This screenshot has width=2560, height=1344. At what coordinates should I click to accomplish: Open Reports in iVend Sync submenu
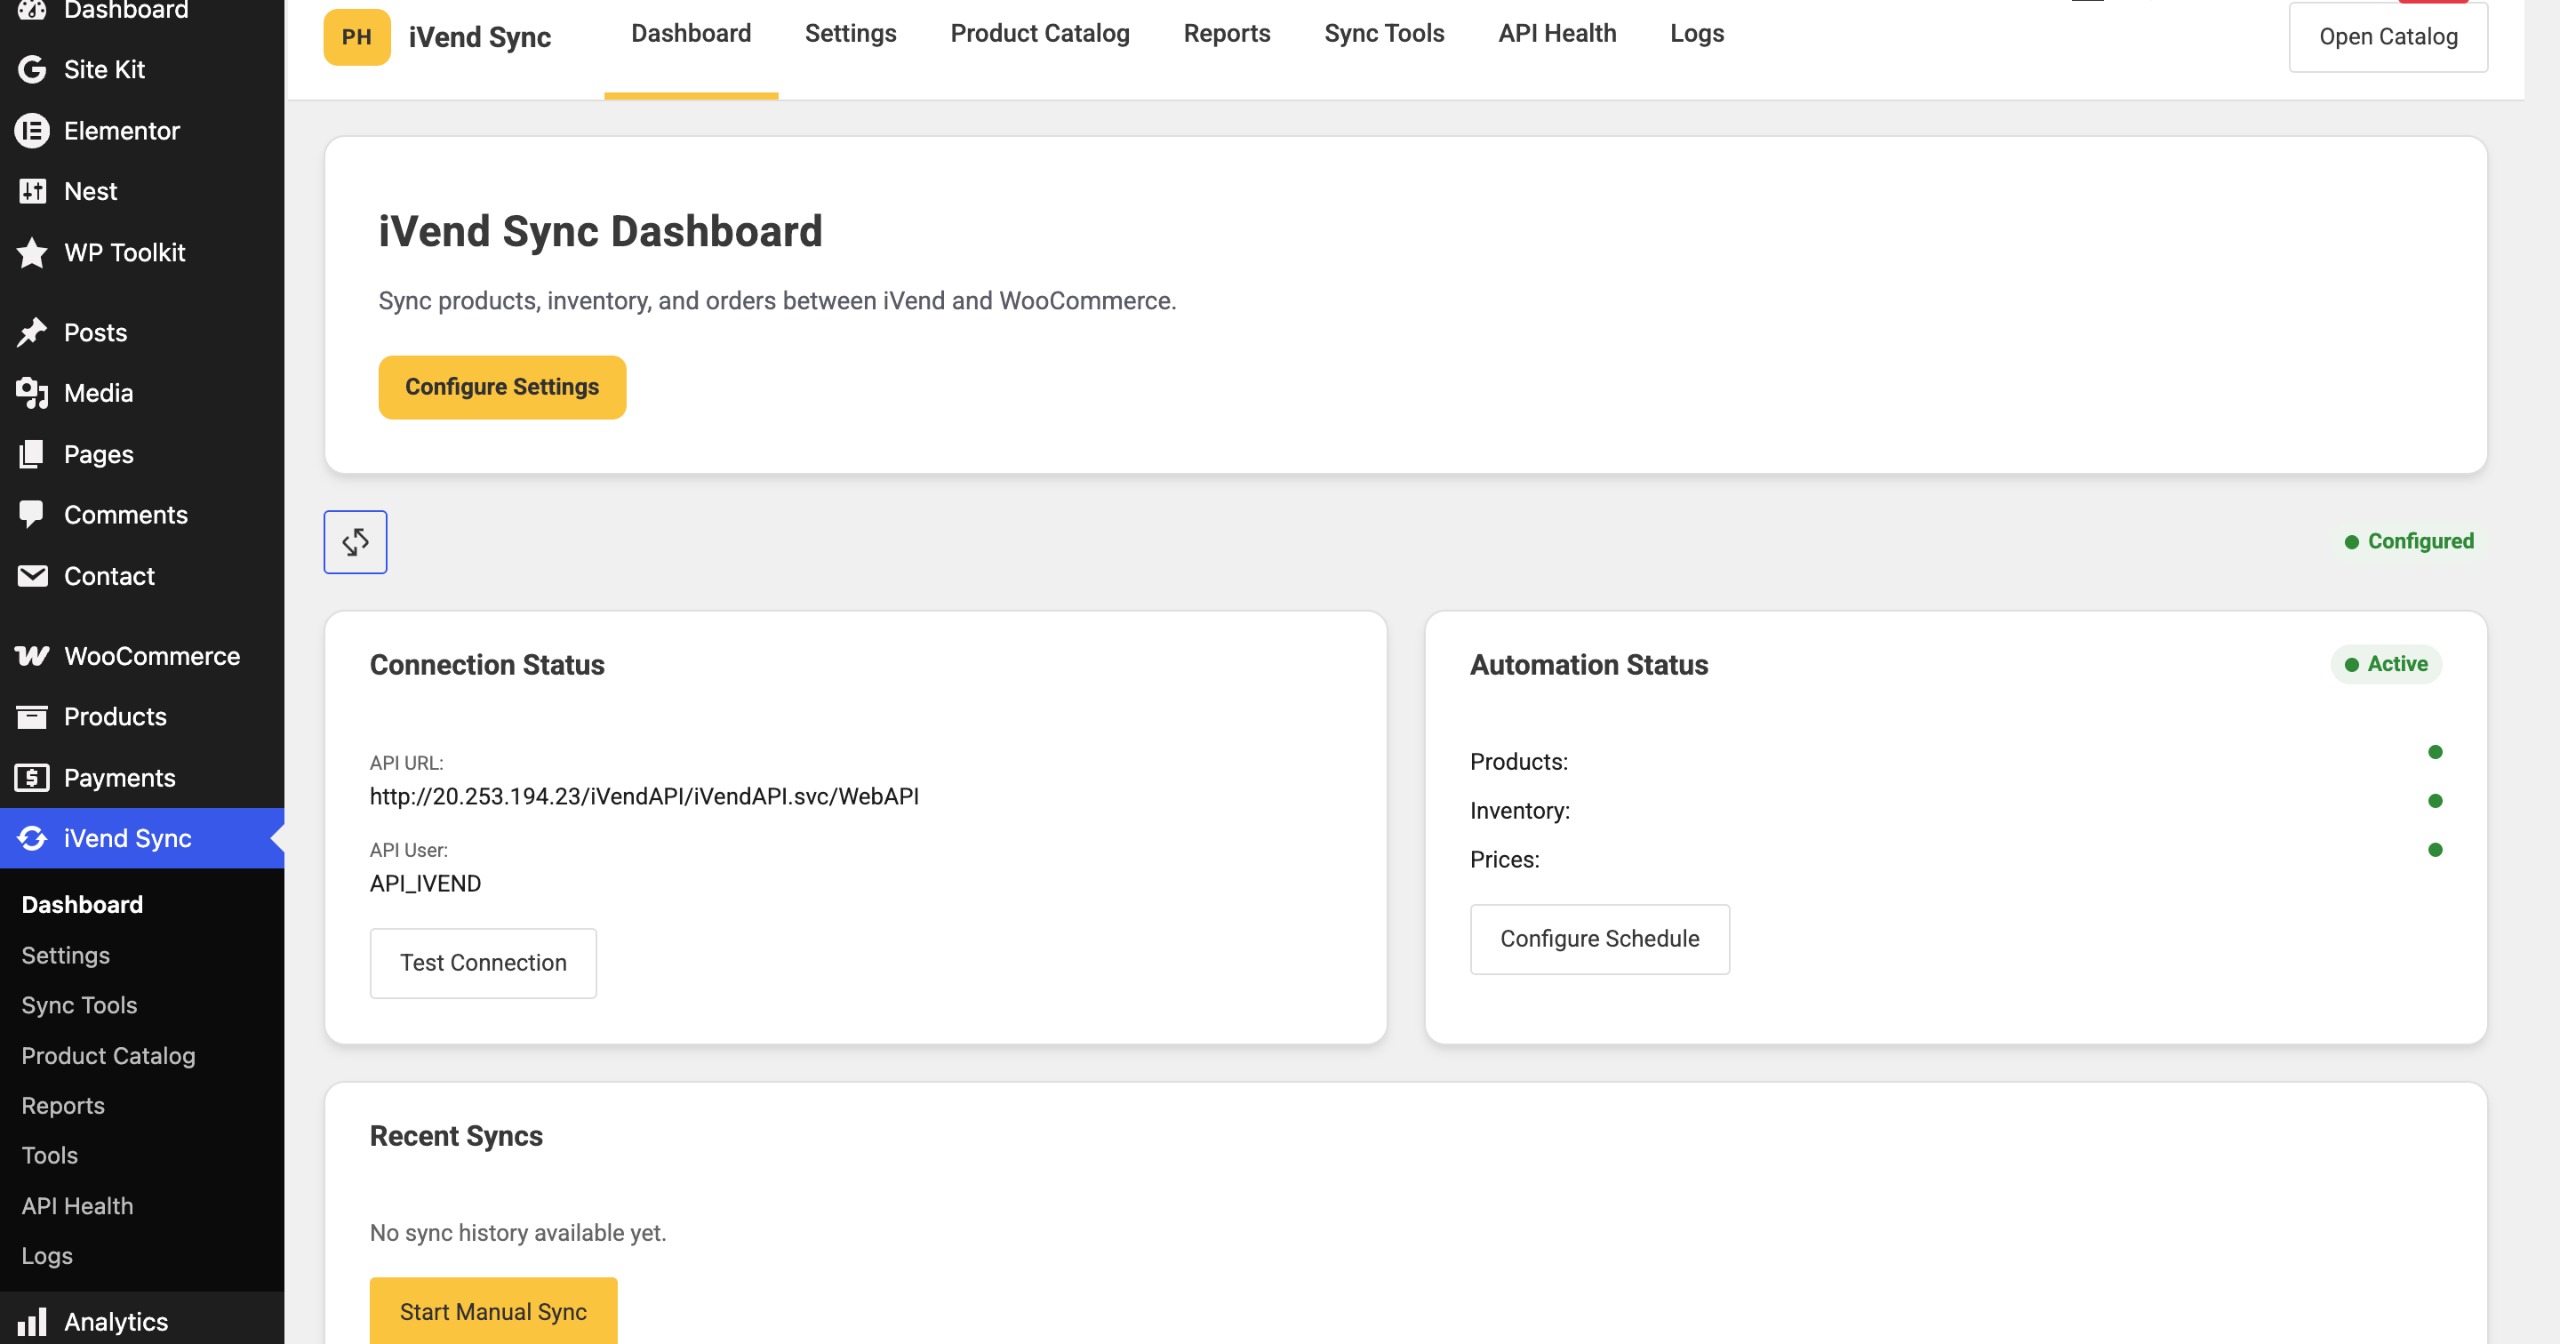pos(63,1105)
